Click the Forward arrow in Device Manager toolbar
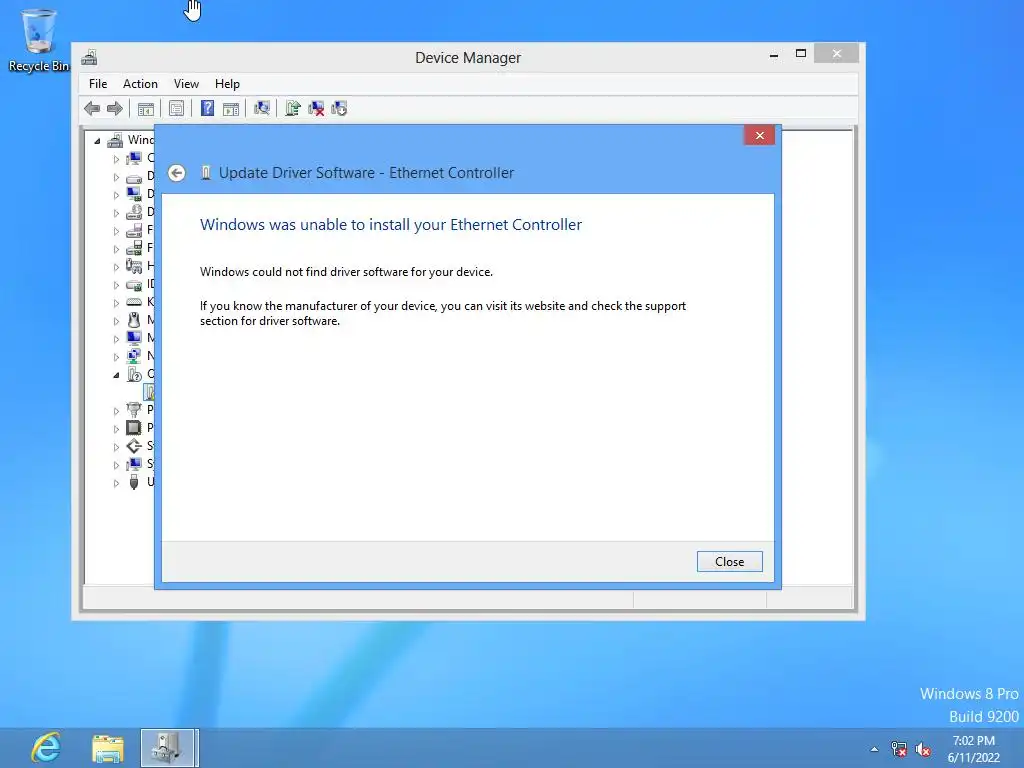The width and height of the screenshot is (1024, 768). 115,108
